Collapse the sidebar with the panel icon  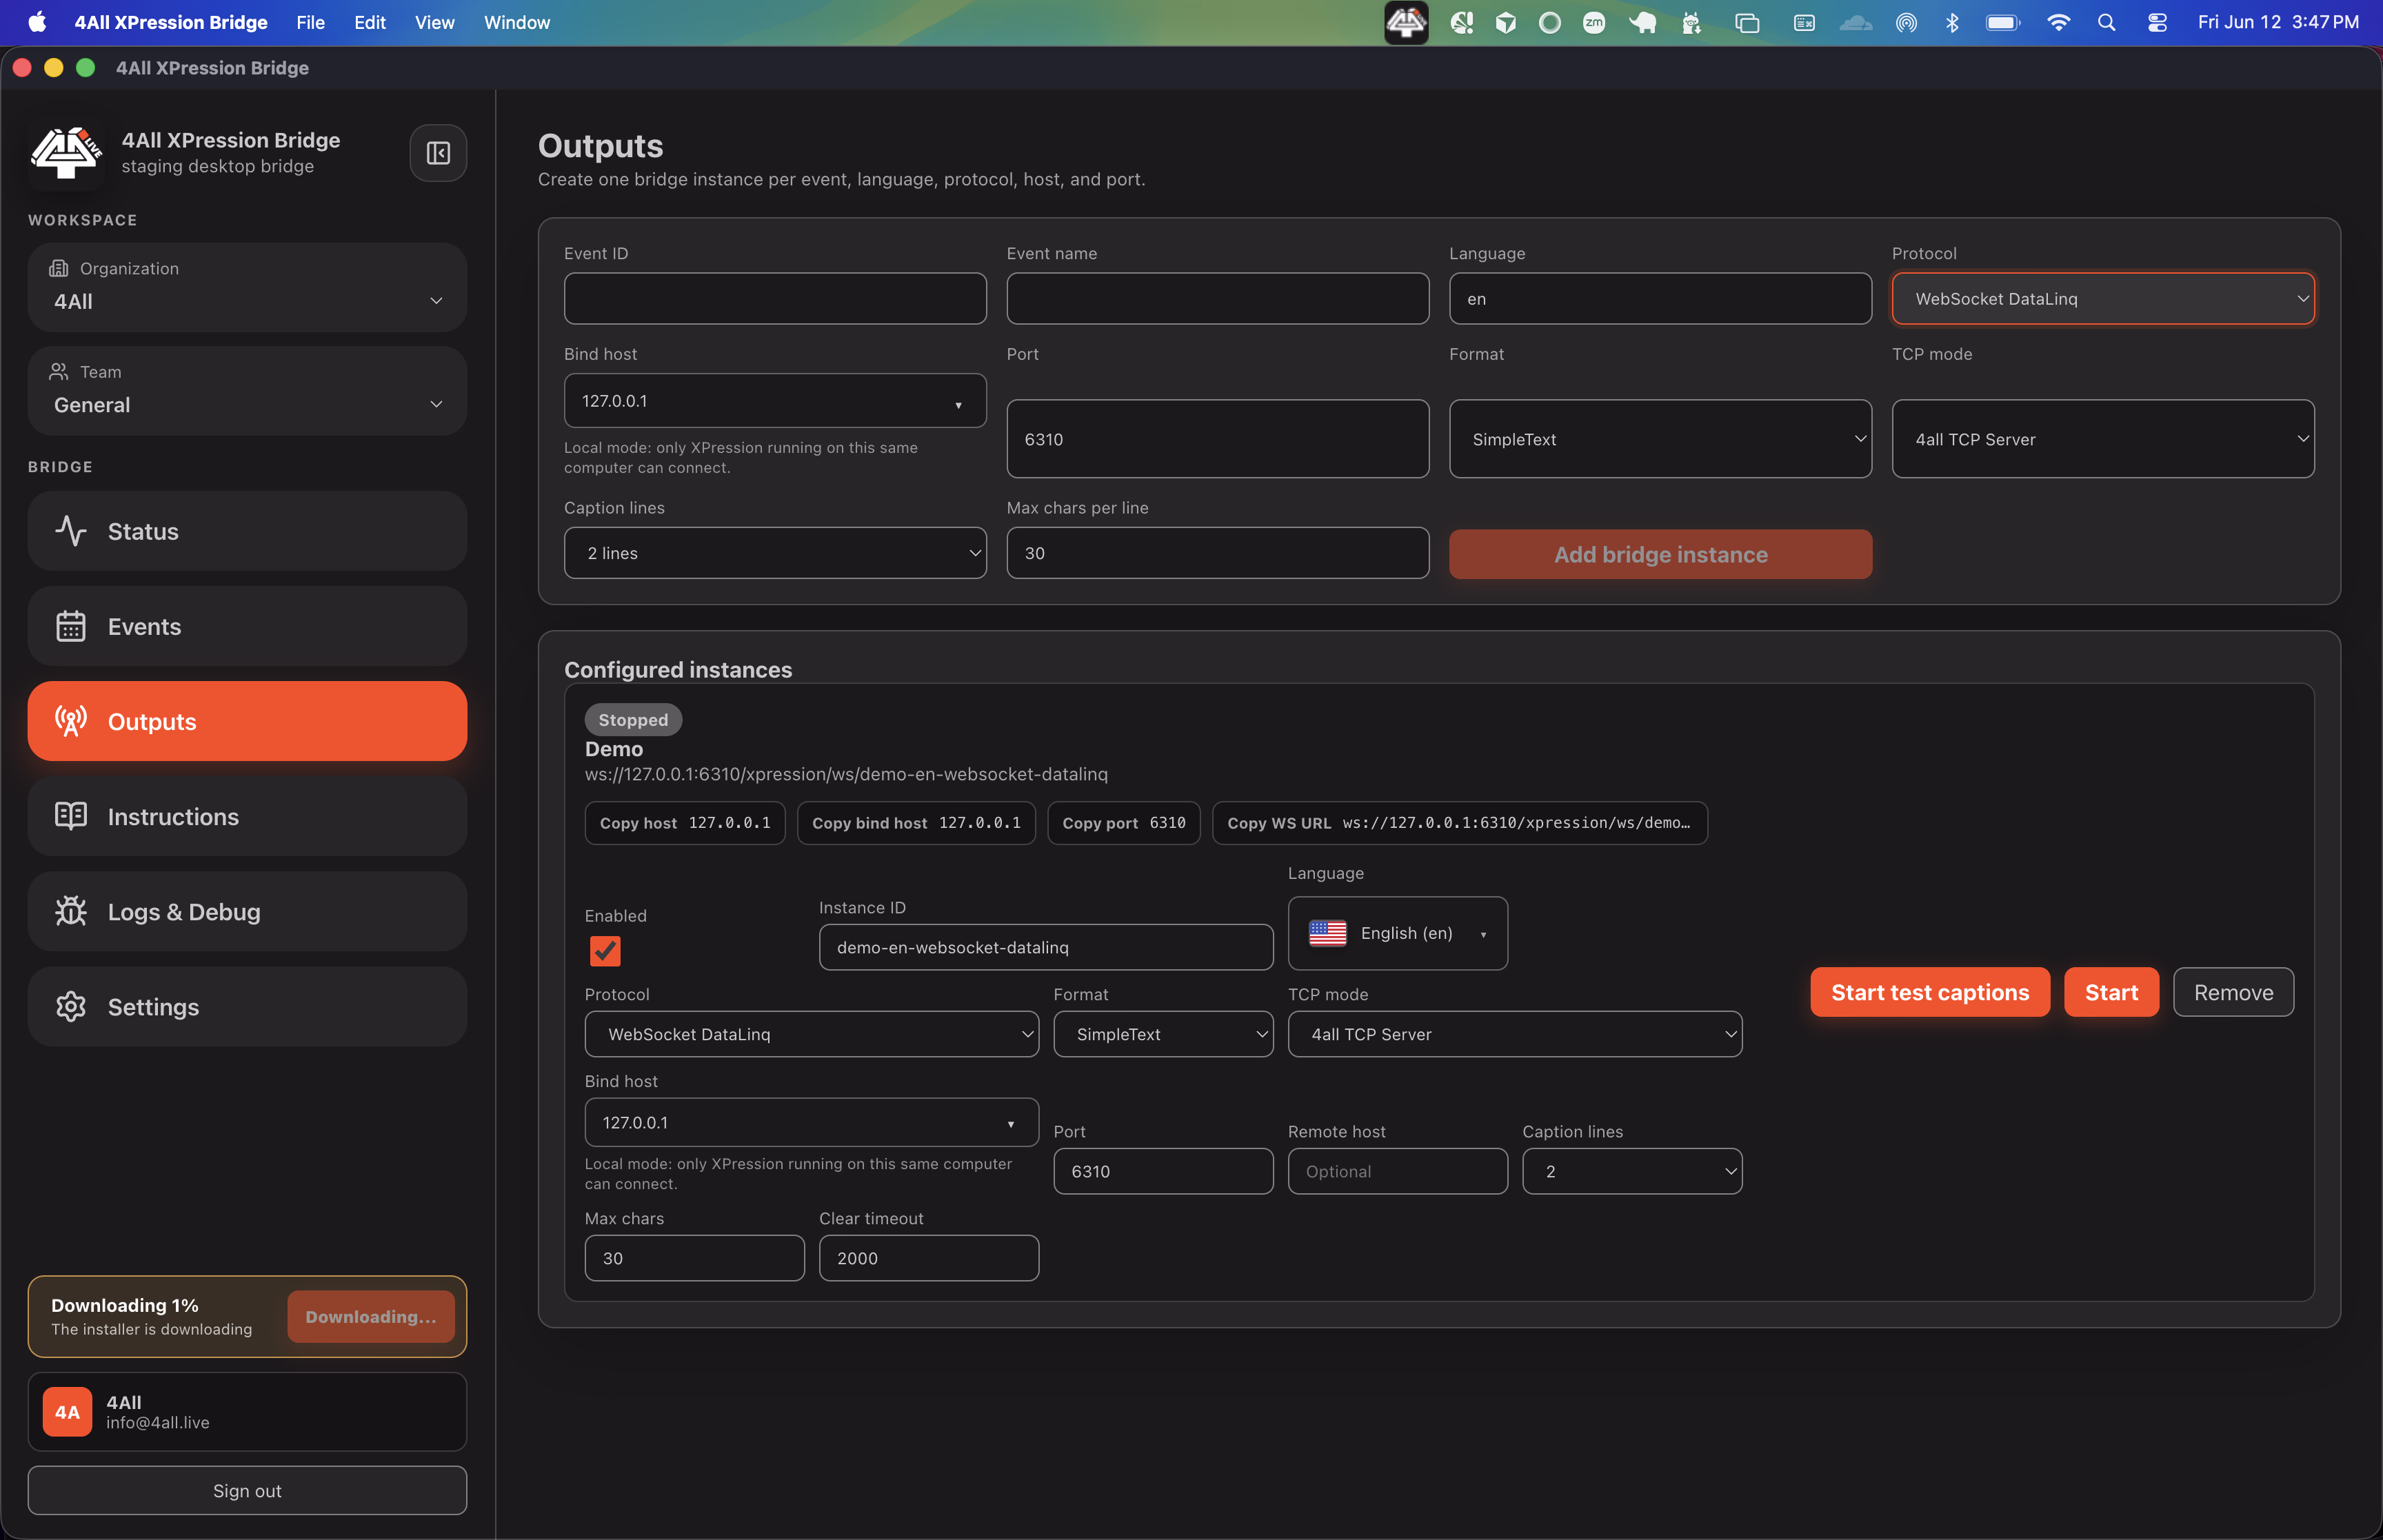click(438, 153)
